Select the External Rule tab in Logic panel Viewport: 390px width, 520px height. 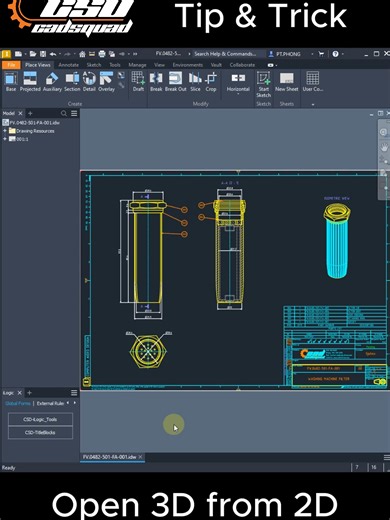50,403
